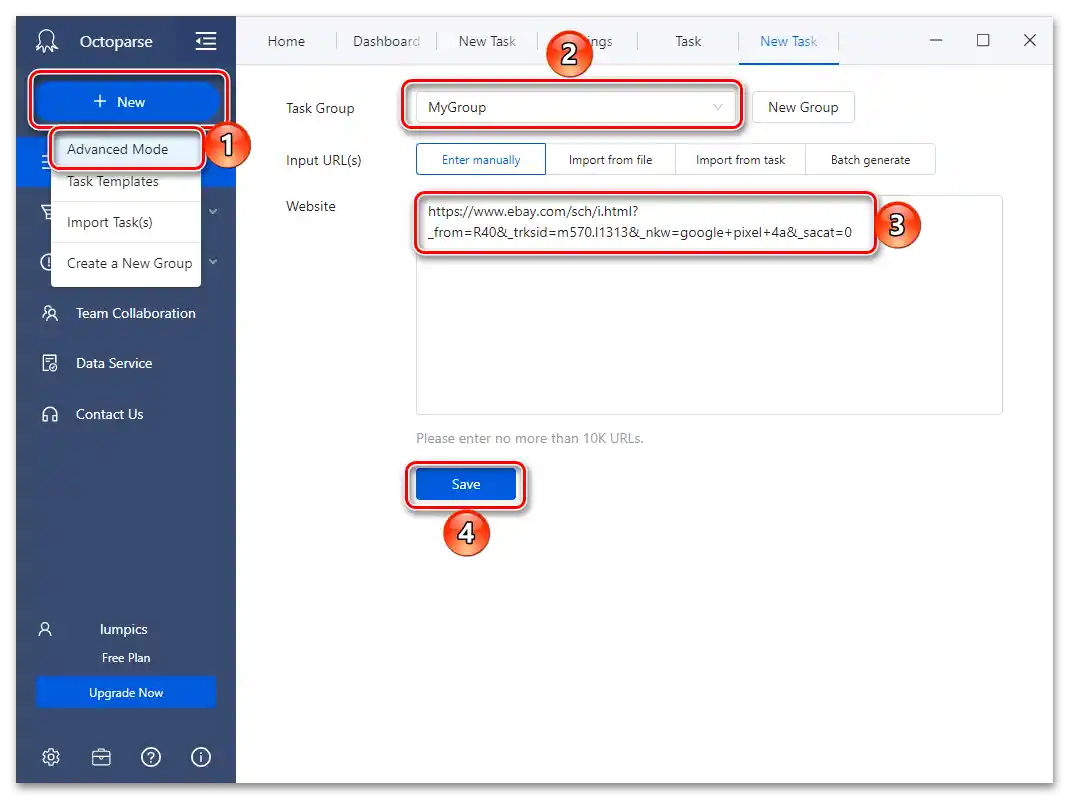Click into the Website URL text area
Viewport: 1069px width, 799px height.
pos(709,305)
